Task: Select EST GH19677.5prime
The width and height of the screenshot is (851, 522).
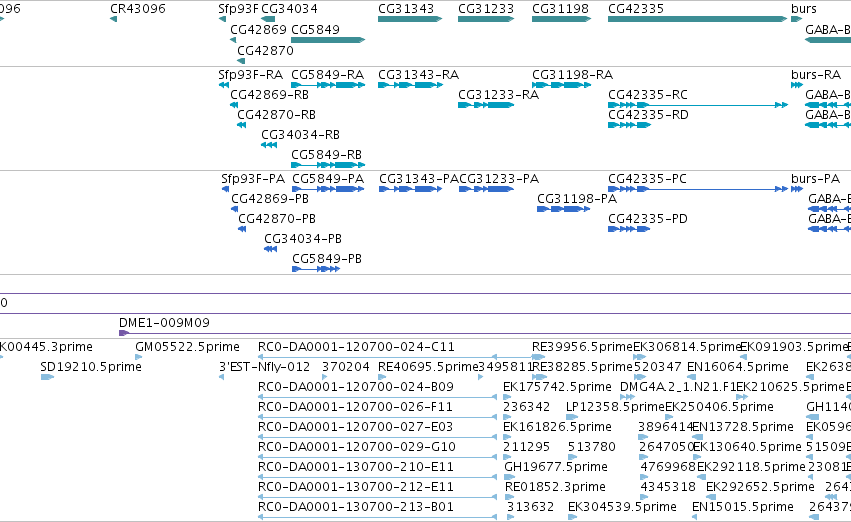Action: click(556, 467)
